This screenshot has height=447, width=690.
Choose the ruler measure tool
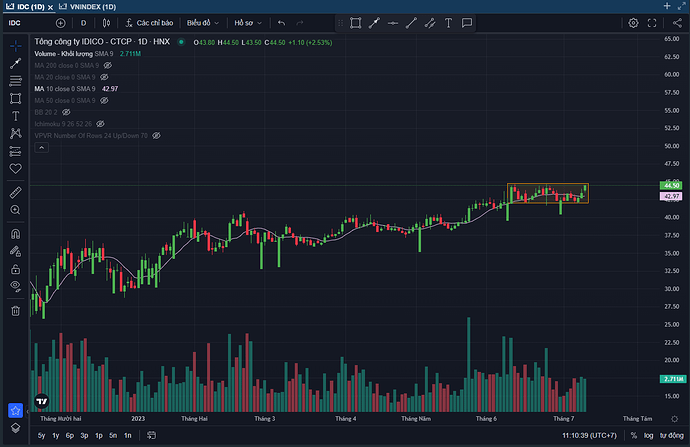point(15,191)
